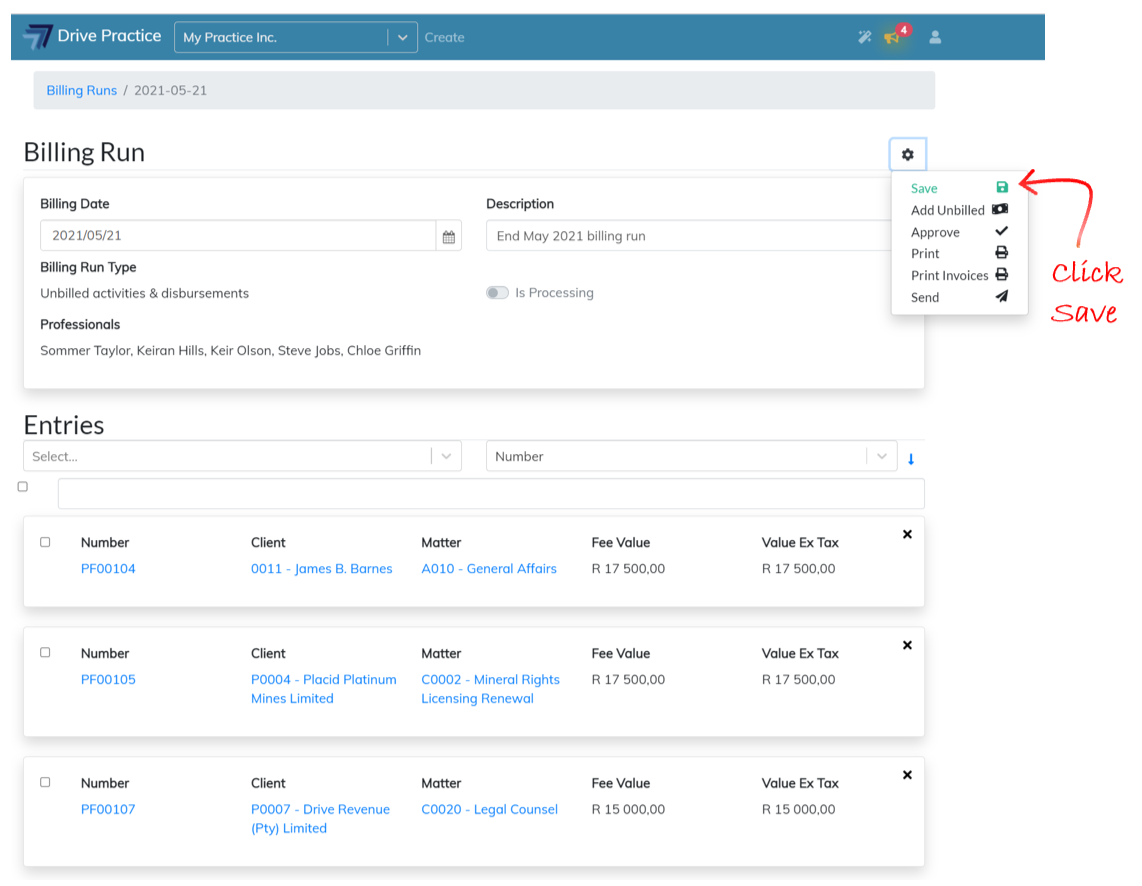Image resolution: width=1142 pixels, height=886 pixels.
Task: Go to Billing Runs breadcrumb link
Action: [81, 91]
